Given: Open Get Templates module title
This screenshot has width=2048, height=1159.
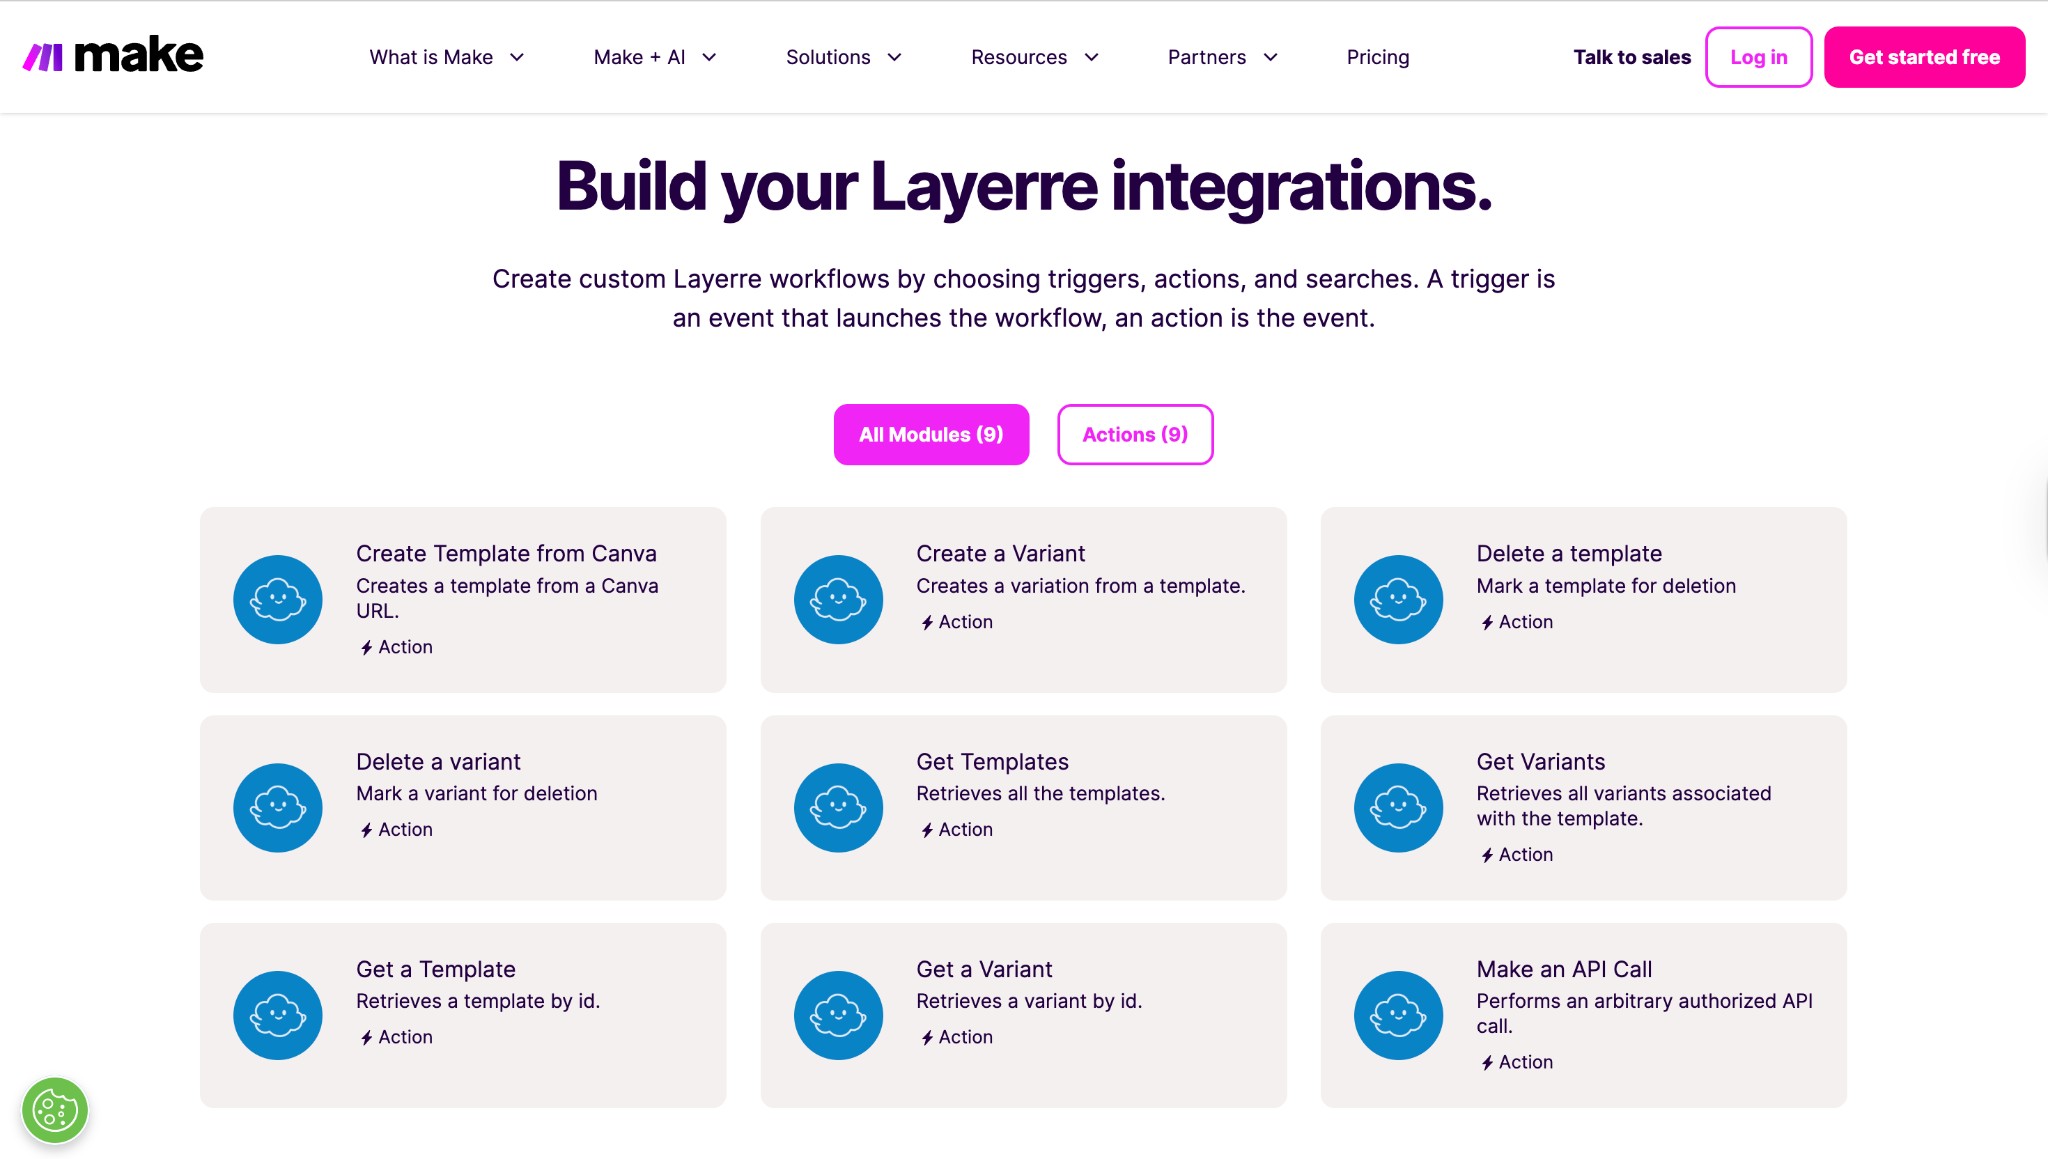Looking at the screenshot, I should coord(992,761).
